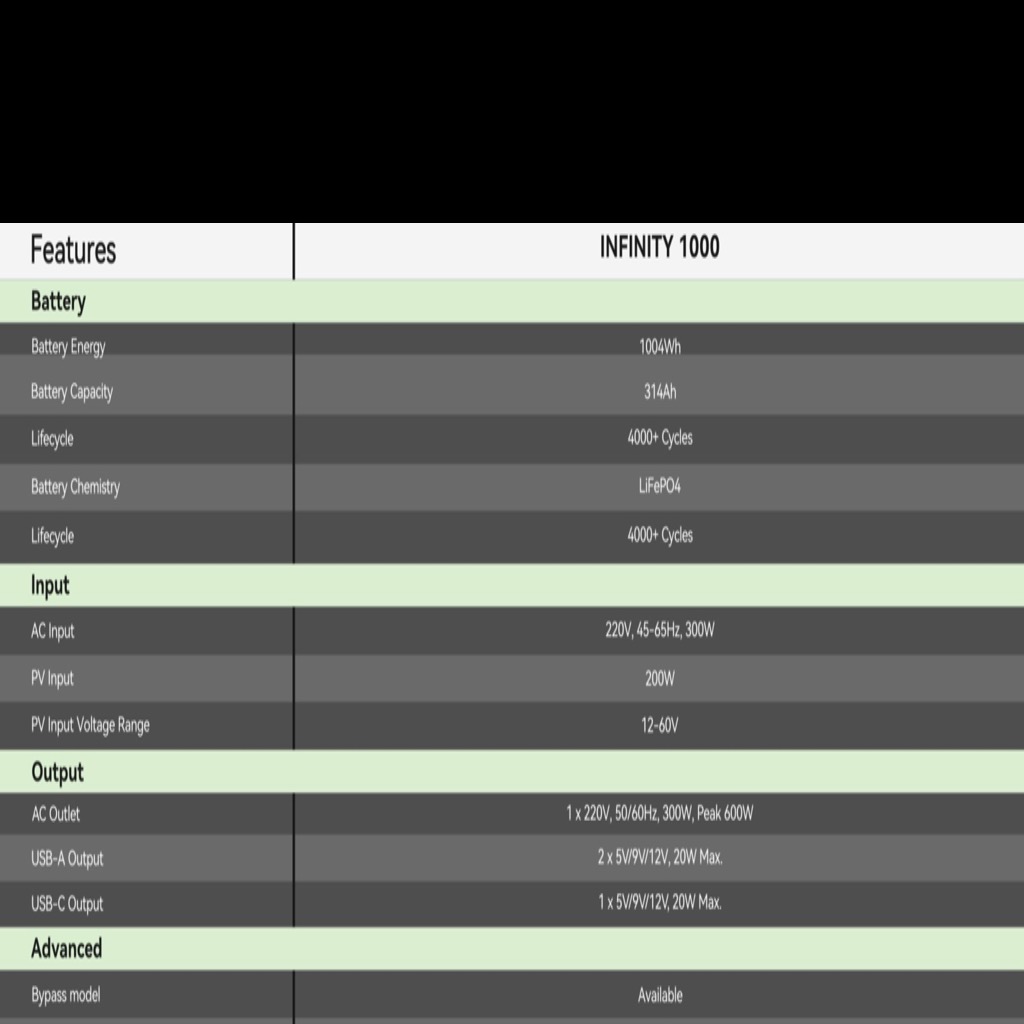Click the 1004Wh value cell
Screen dimensions: 1024x1024
[x=660, y=347]
